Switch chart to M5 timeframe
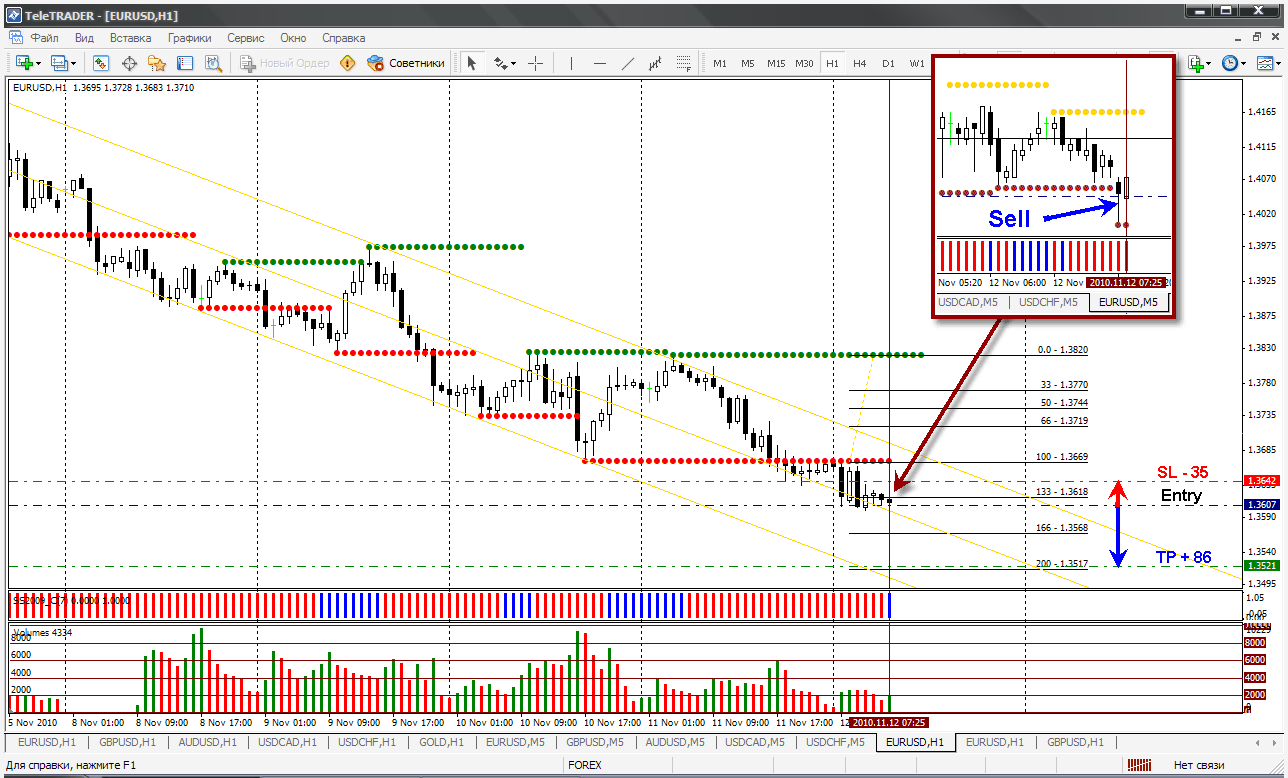The width and height of the screenshot is (1288, 778). (x=748, y=63)
